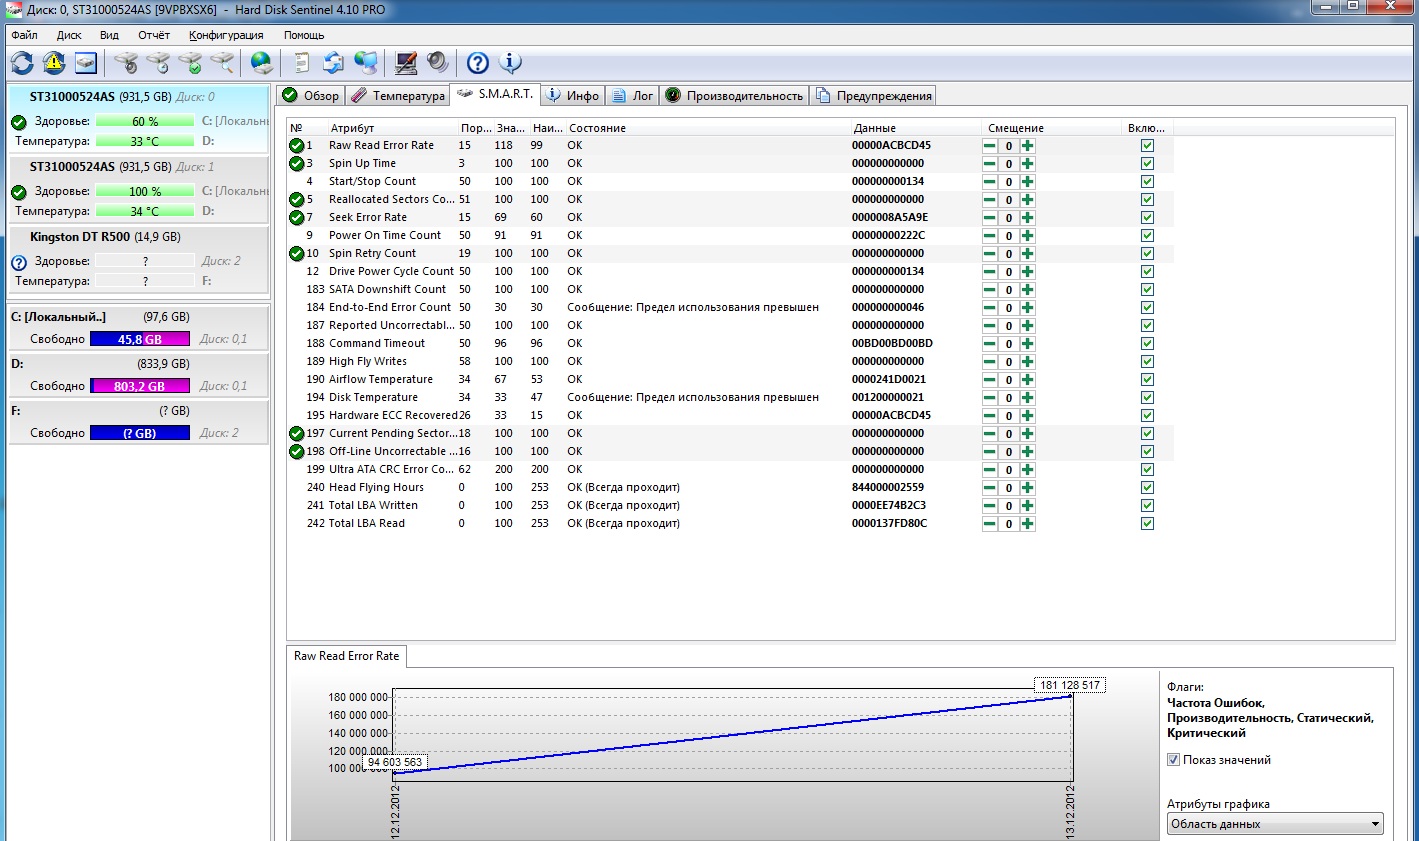Image resolution: width=1419 pixels, height=841 pixels.
Task: Sort by the Атрибут column header
Action: (392, 128)
